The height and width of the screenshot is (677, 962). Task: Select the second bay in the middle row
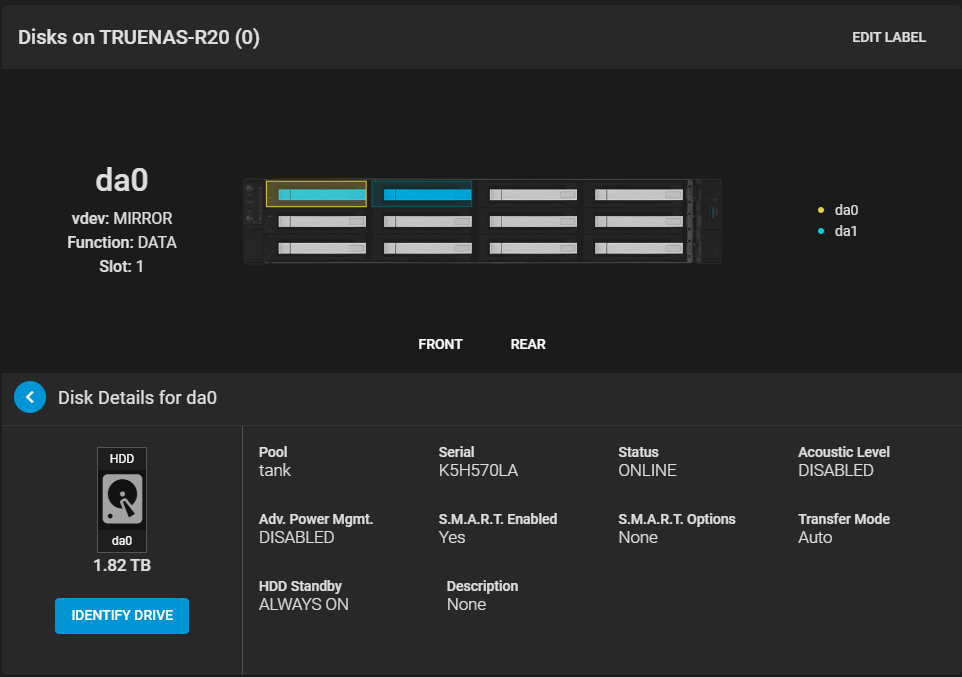(428, 222)
